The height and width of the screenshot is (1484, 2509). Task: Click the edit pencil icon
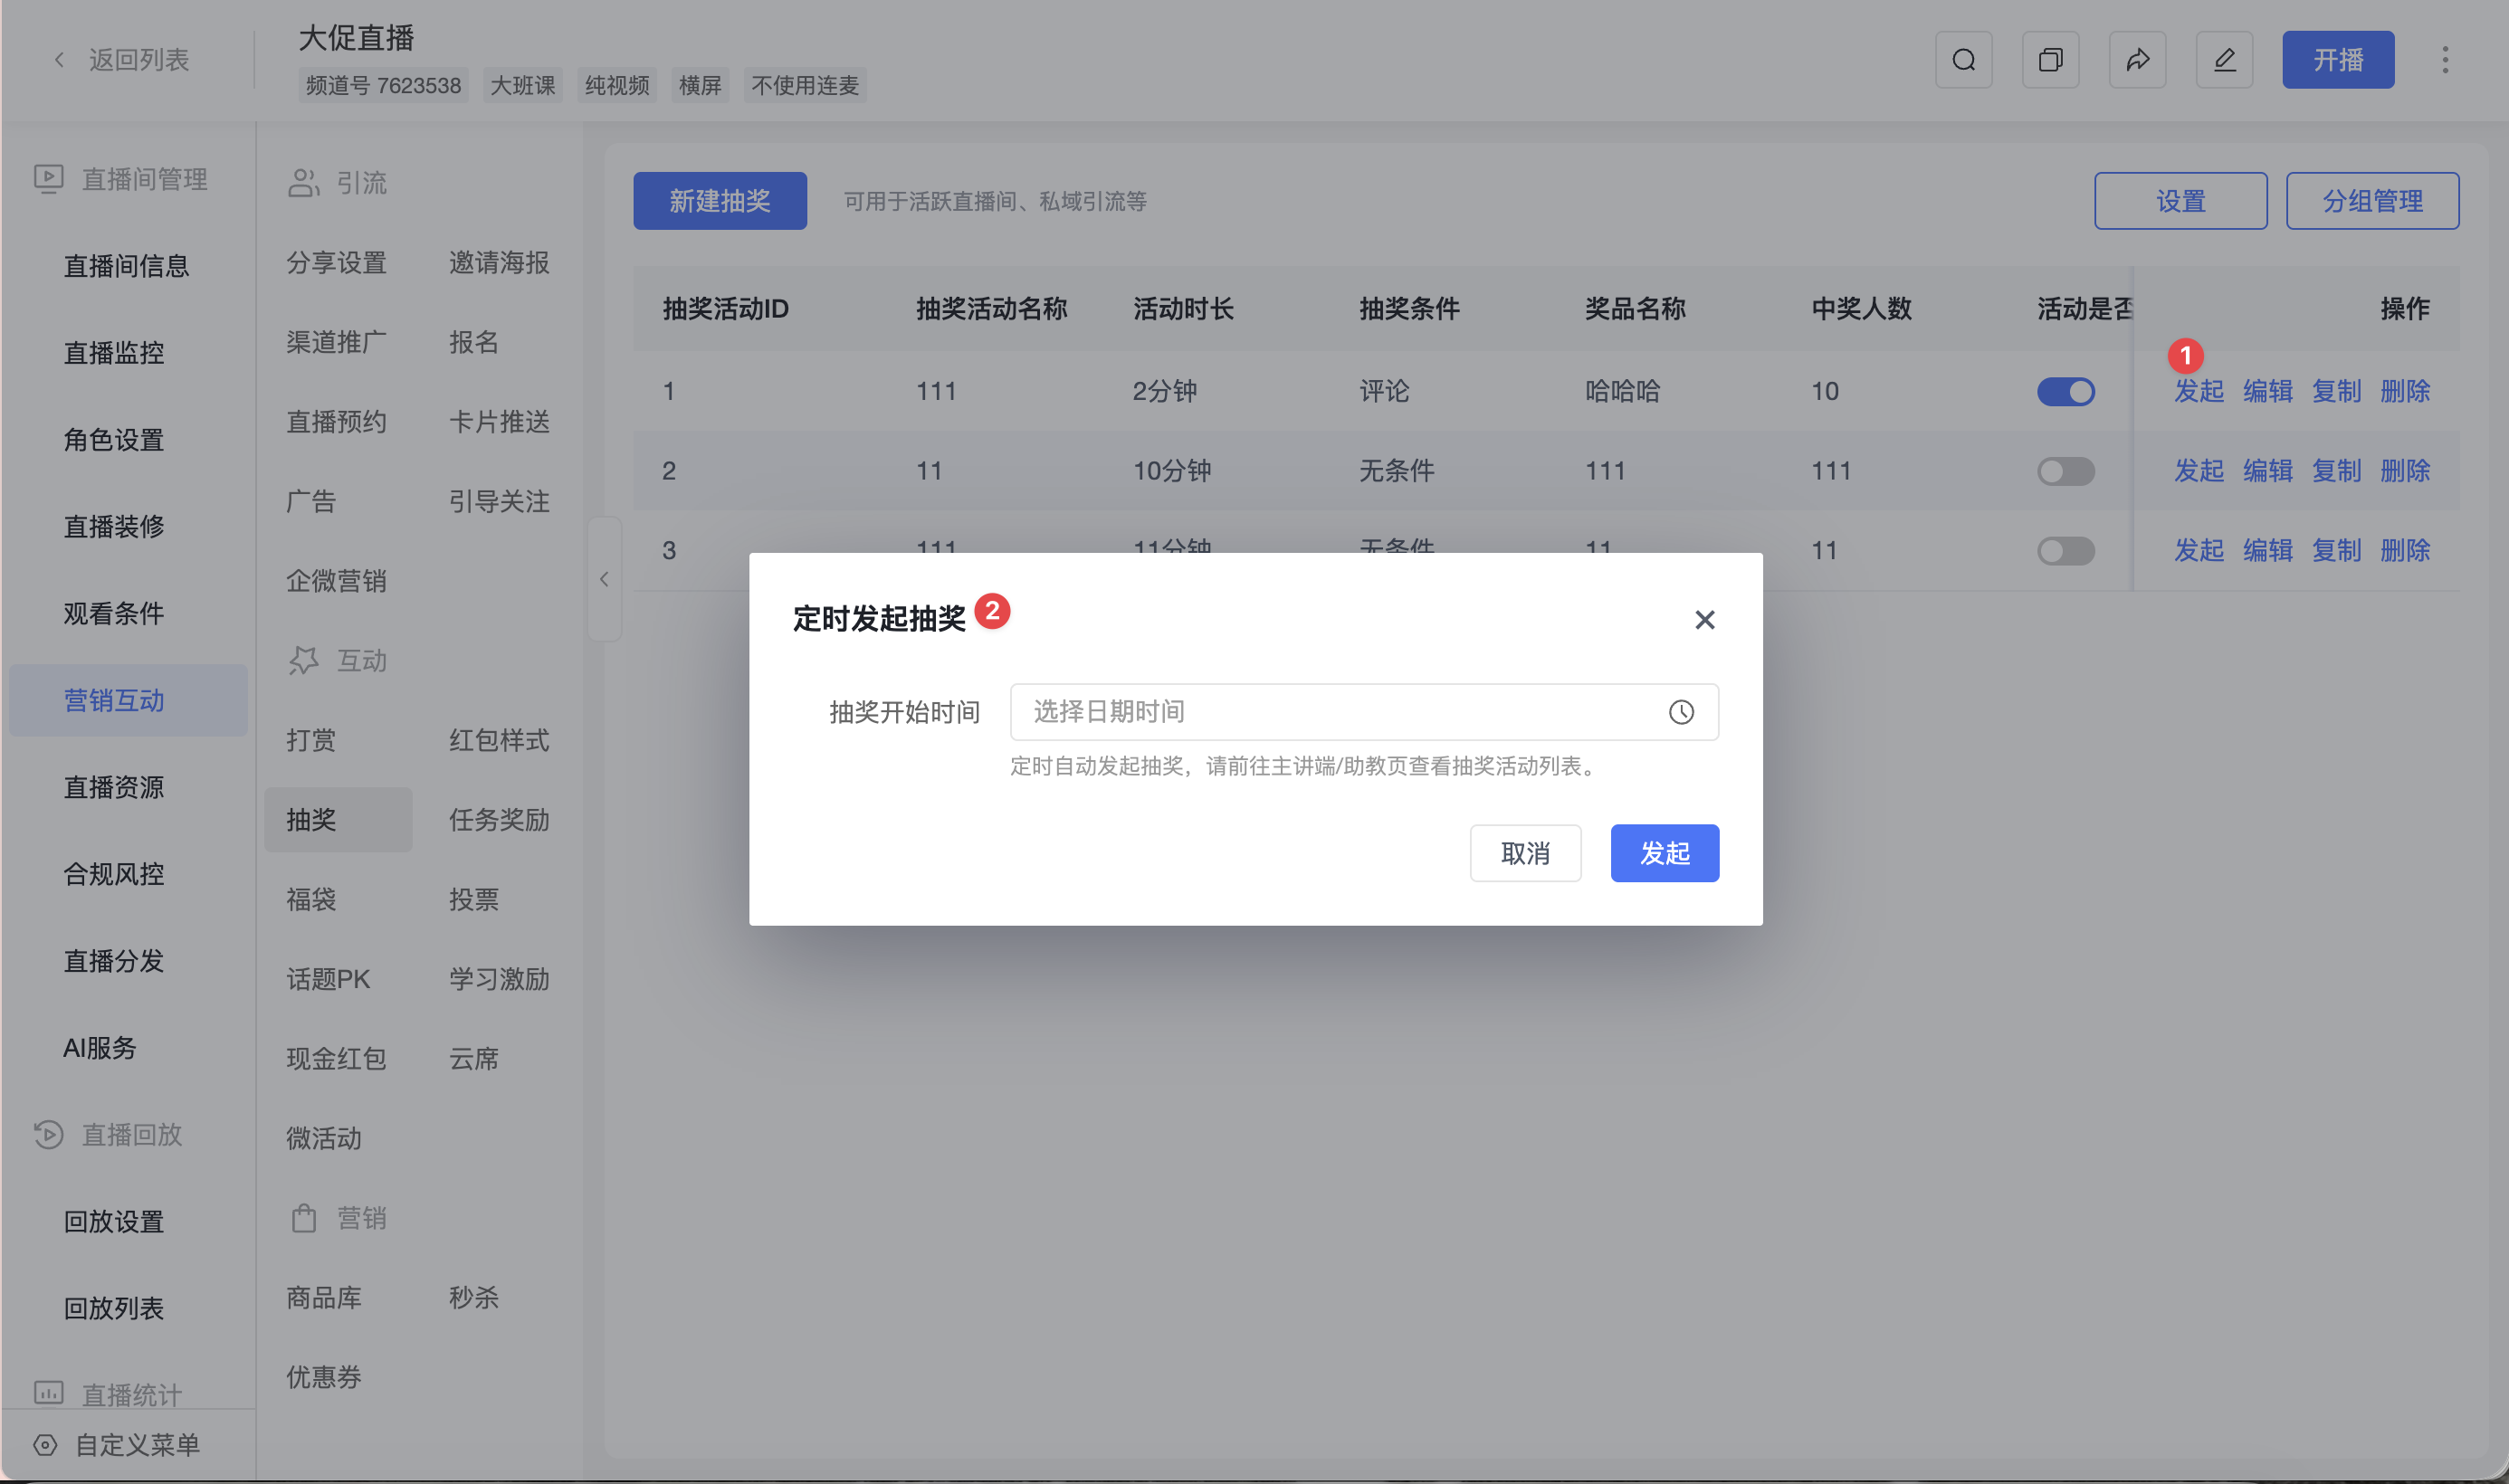[2224, 60]
